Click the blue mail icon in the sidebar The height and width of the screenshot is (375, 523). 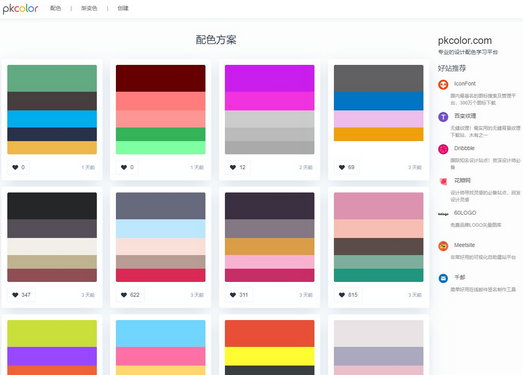click(443, 278)
